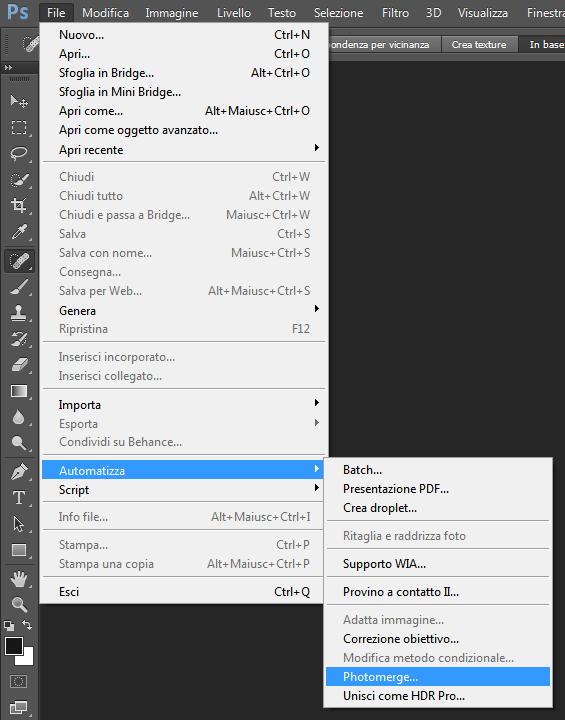Expand the toolbar with double arrows
Screen dimensions: 565x720
[x=8, y=68]
